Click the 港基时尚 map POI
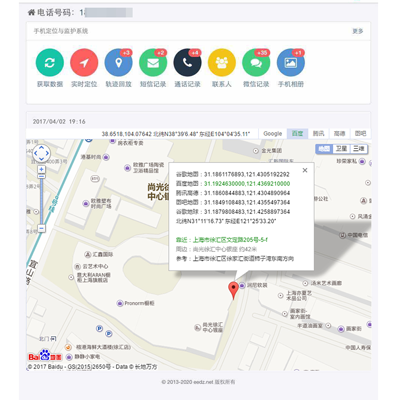 coord(95,157)
